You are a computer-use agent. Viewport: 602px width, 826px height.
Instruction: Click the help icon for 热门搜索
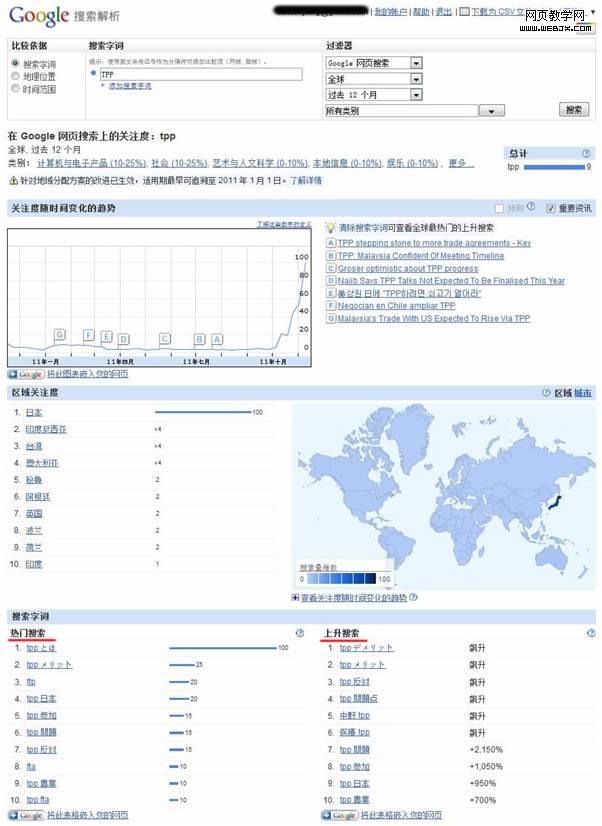pos(299,633)
